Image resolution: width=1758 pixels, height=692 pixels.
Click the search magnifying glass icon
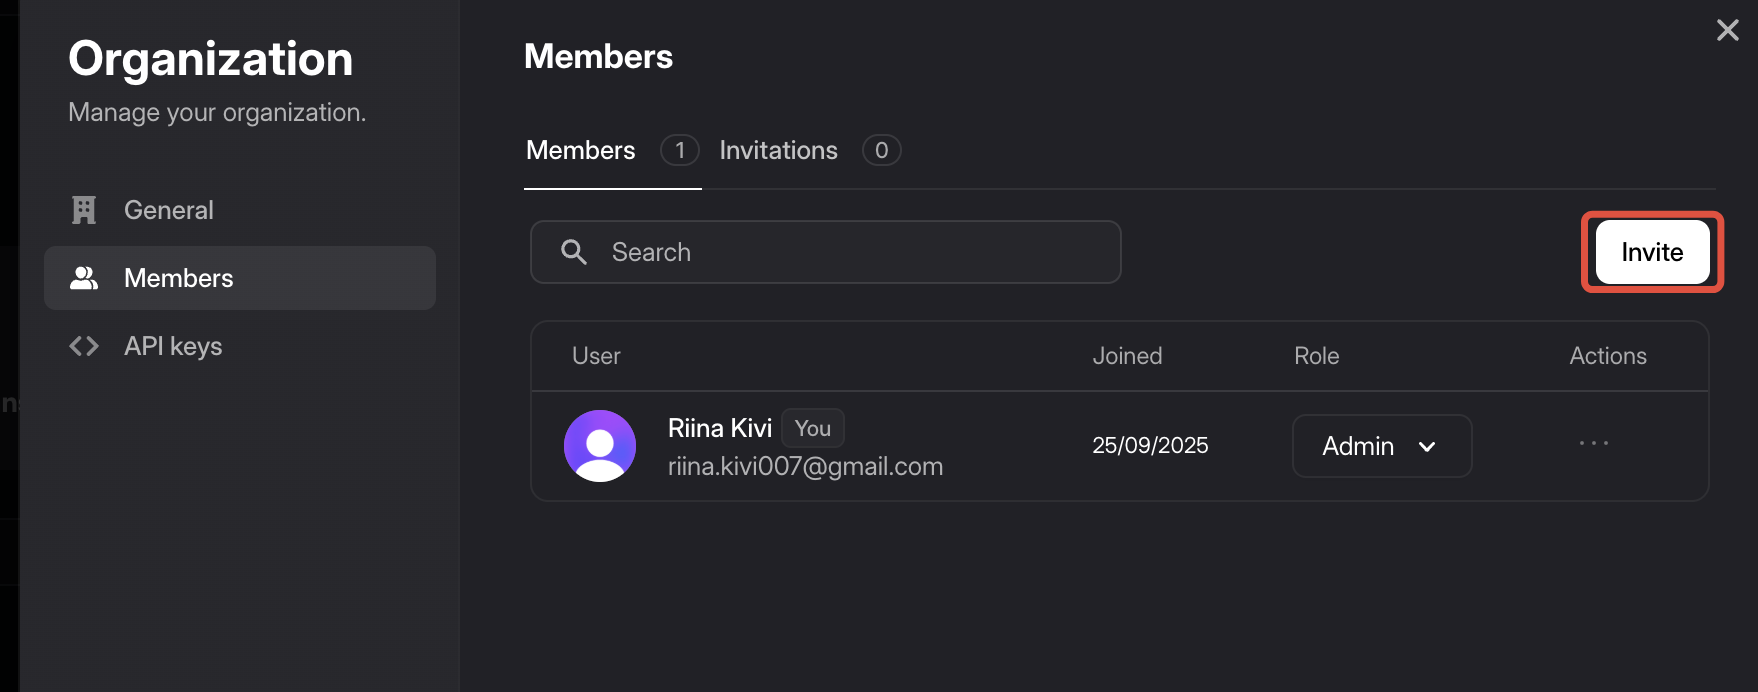[x=574, y=252]
